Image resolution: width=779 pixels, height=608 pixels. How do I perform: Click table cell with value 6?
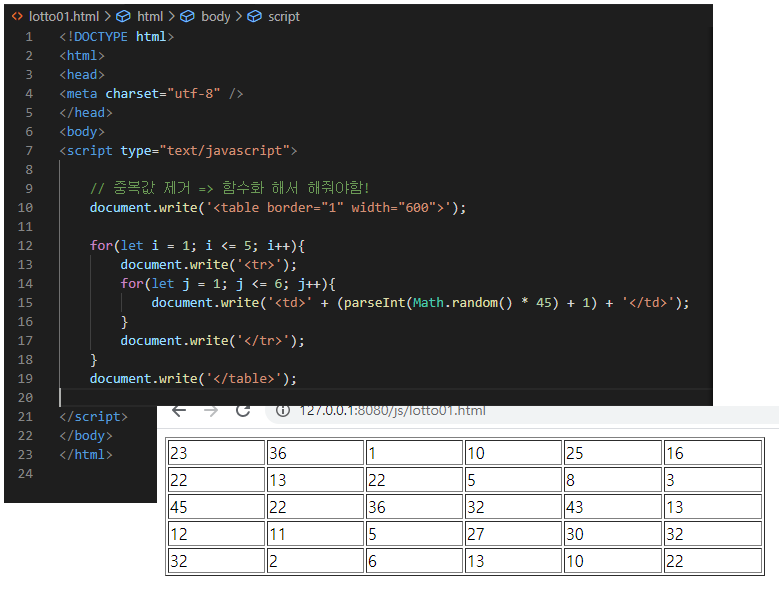coord(414,560)
